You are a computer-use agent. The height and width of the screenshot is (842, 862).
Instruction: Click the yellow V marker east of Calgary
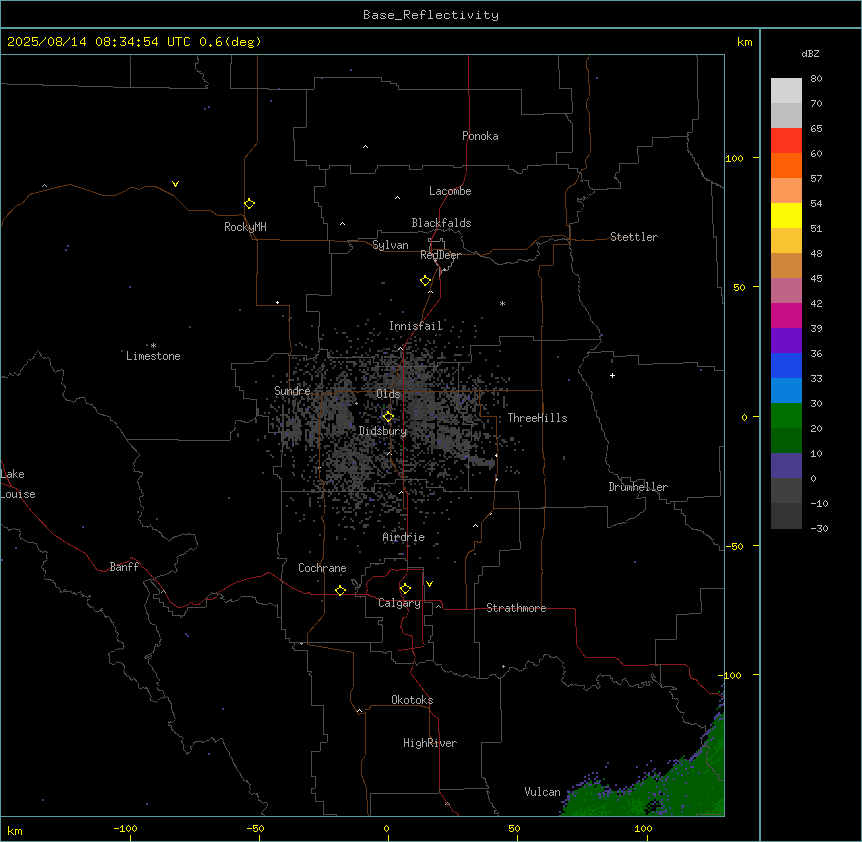[429, 584]
